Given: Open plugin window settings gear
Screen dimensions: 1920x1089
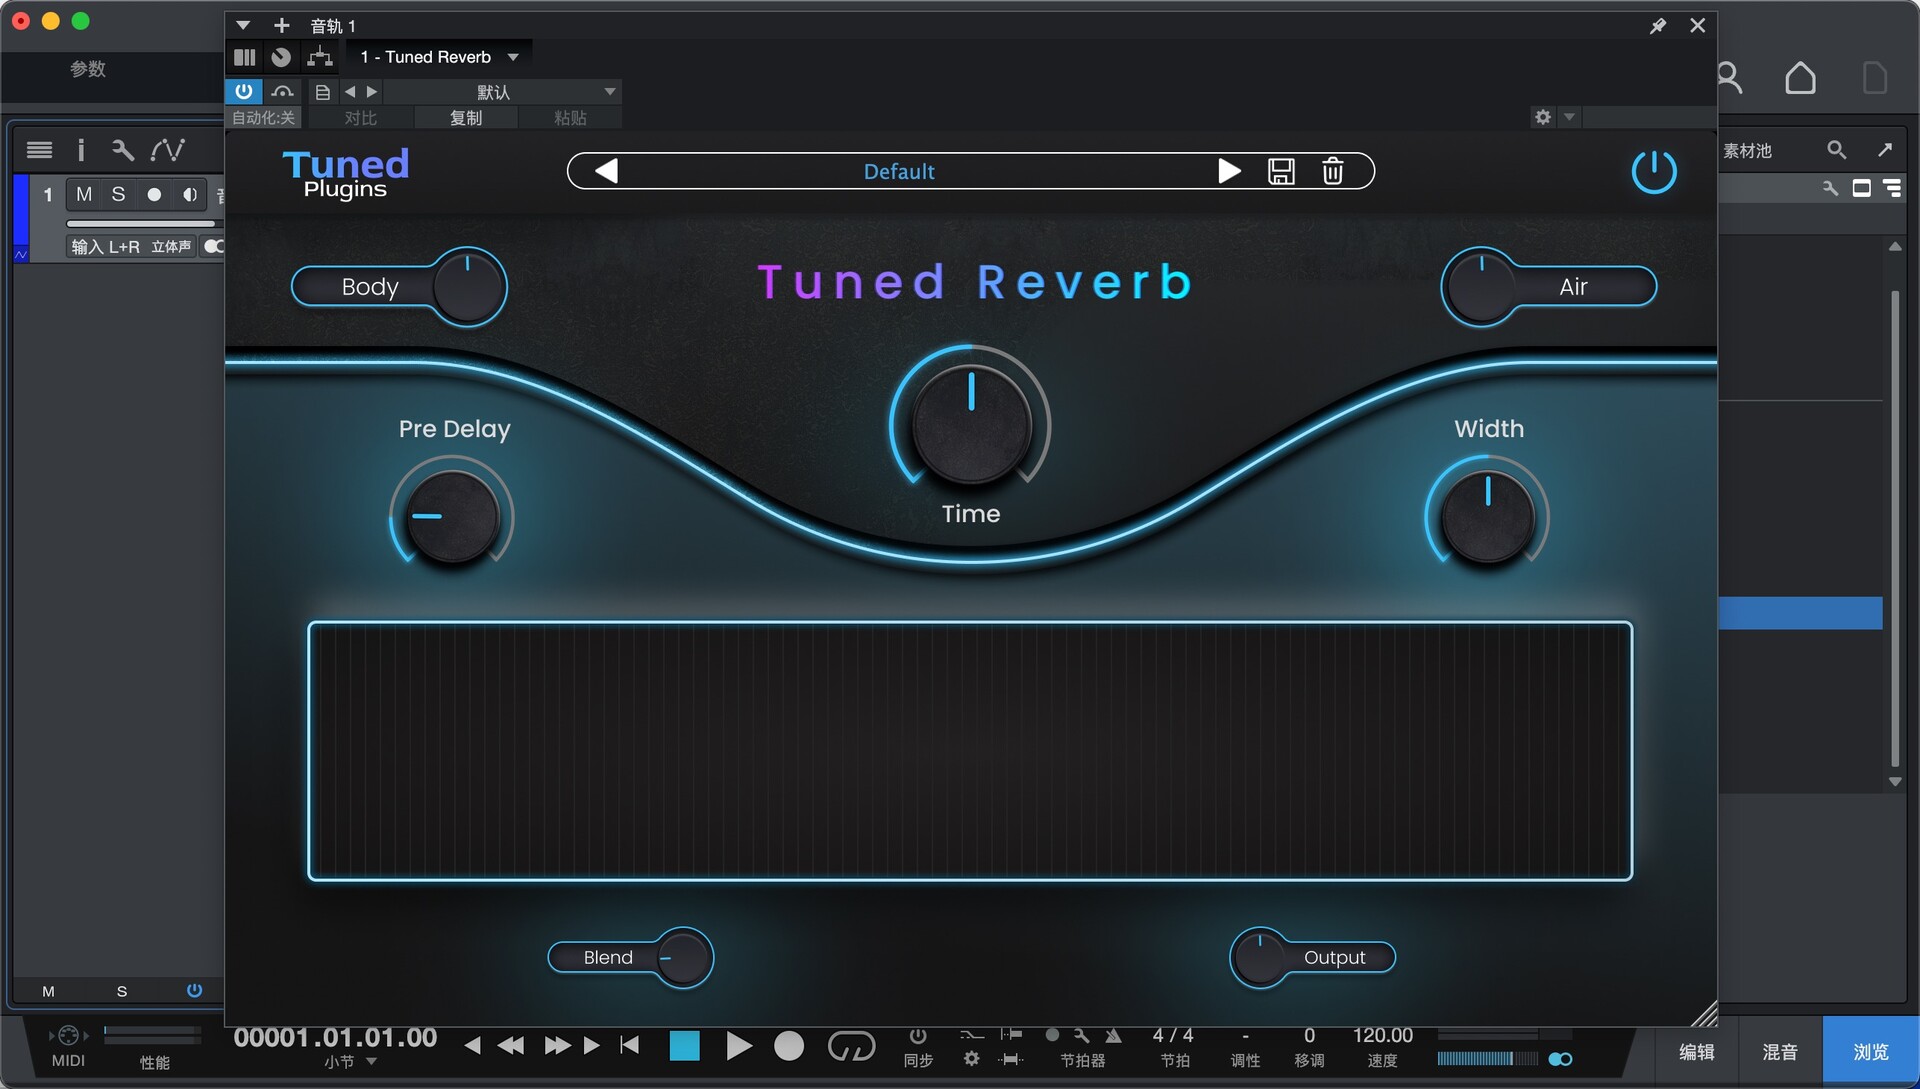Looking at the screenshot, I should click(x=1543, y=117).
